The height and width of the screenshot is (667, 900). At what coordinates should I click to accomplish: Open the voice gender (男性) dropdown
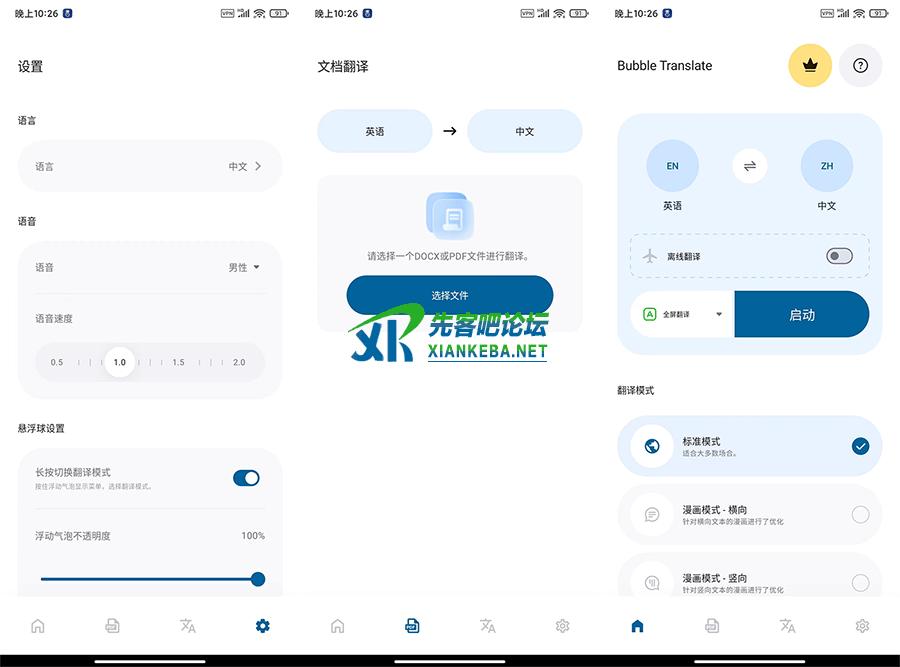coord(244,267)
